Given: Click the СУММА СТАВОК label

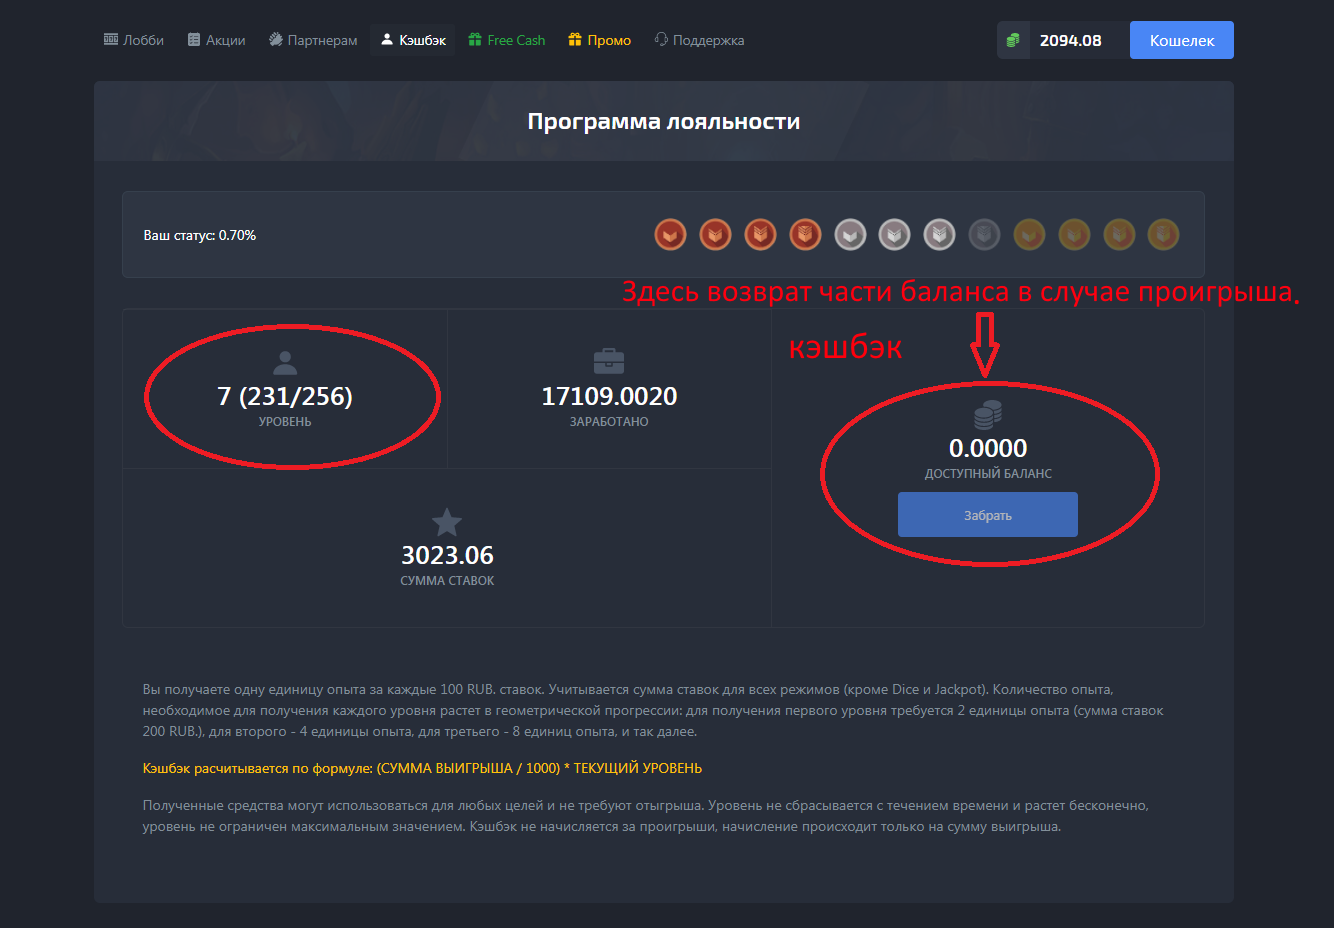Looking at the screenshot, I should coord(447,581).
